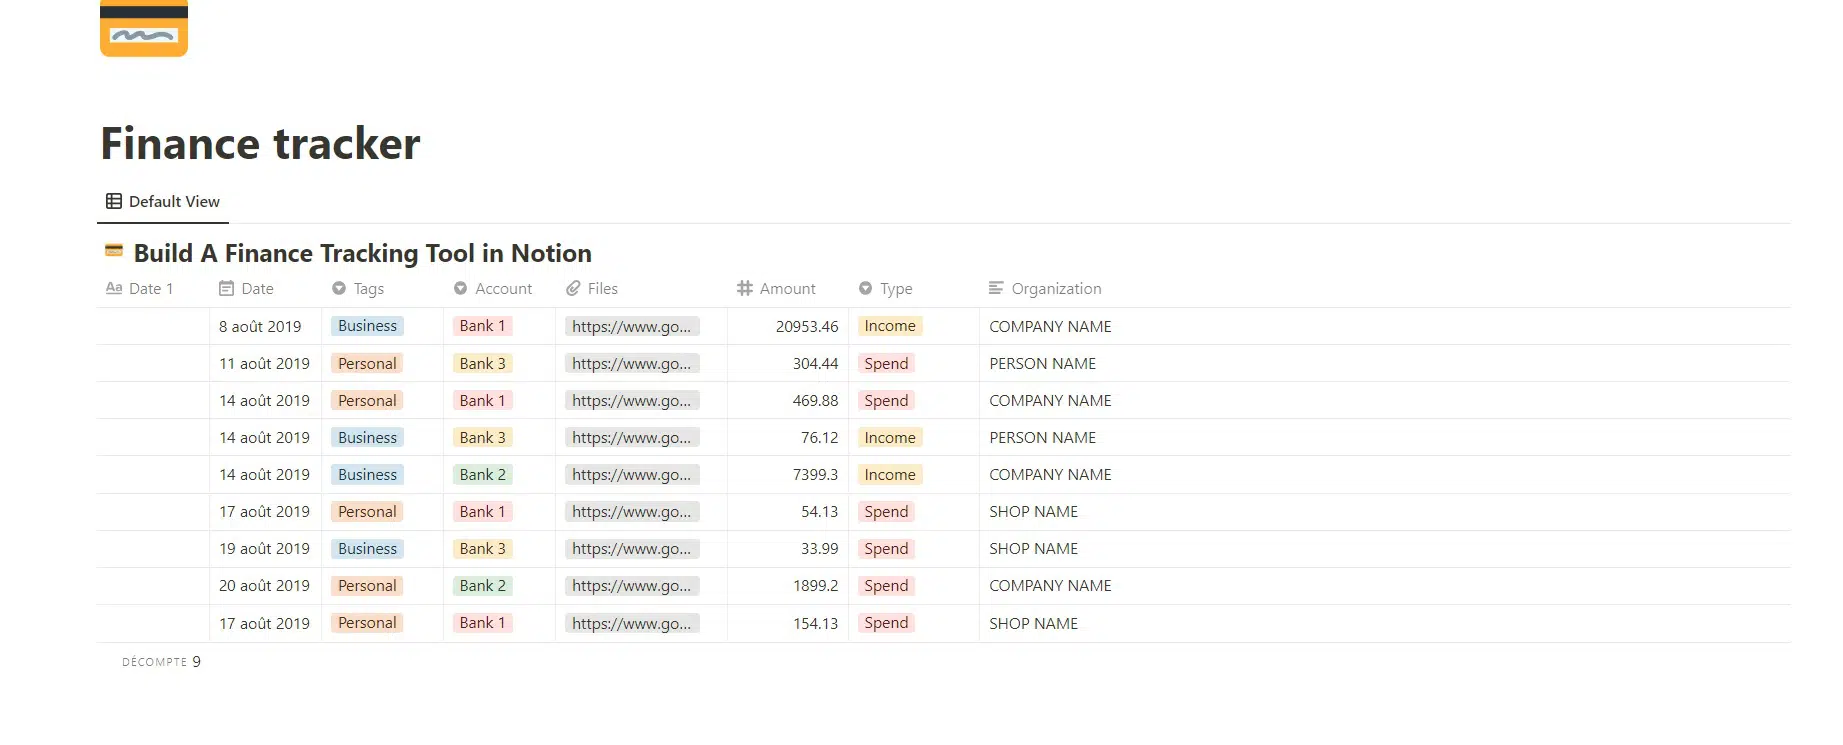
Task: Open the Default View tab
Action: [x=164, y=202]
